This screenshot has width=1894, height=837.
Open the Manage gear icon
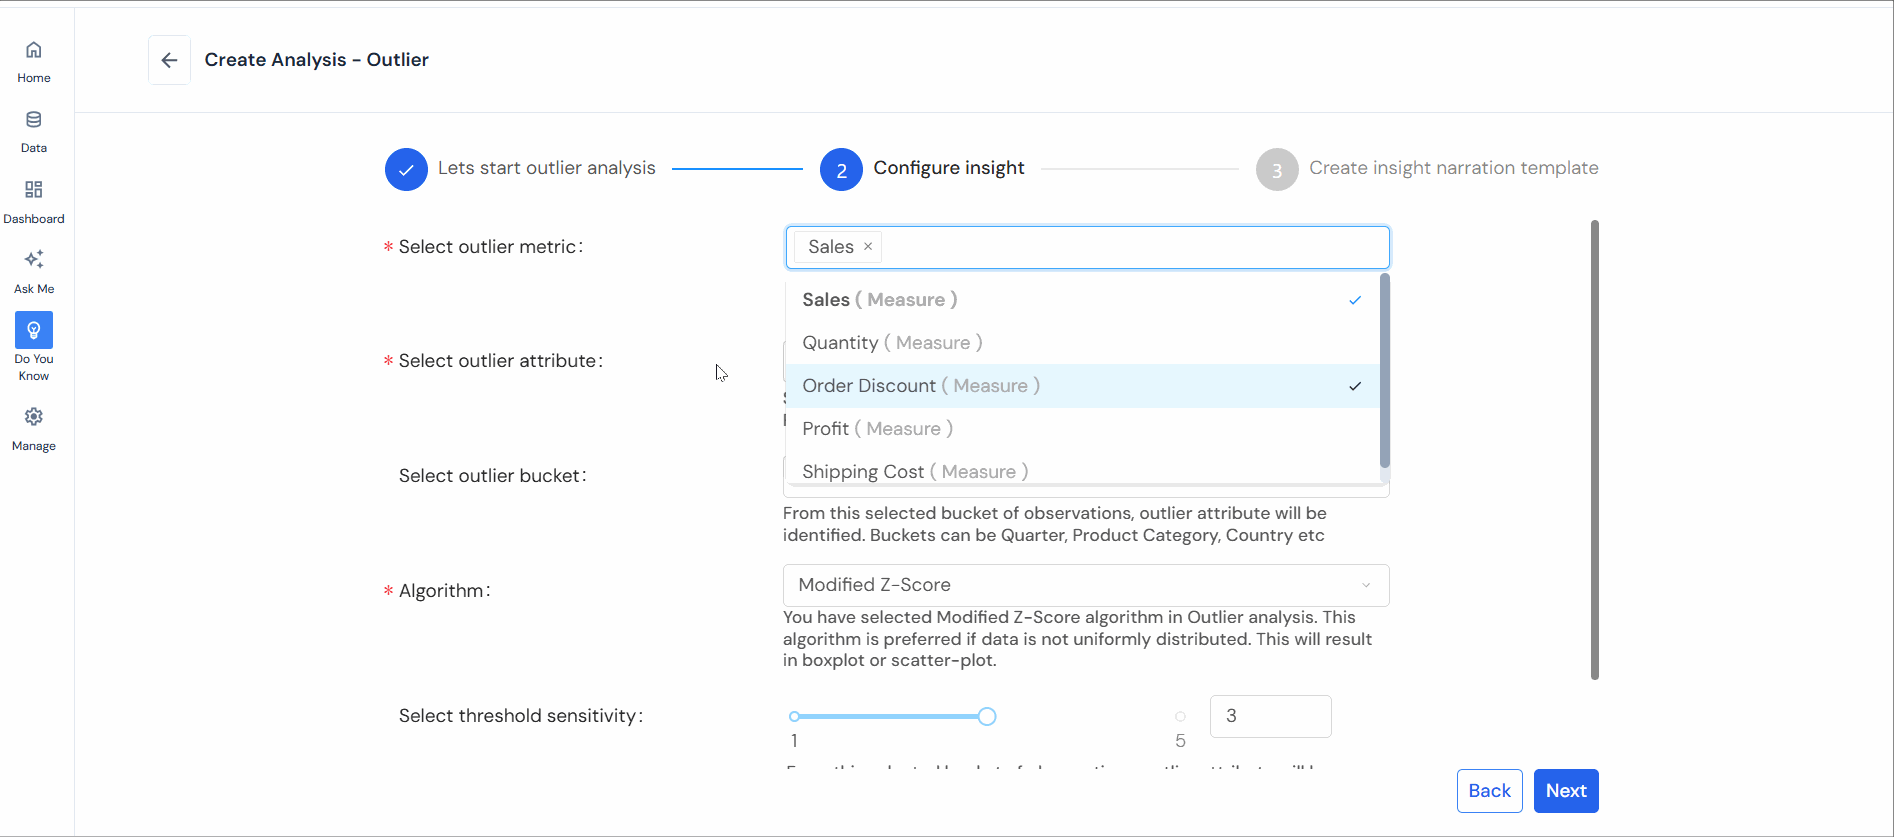pos(34,417)
